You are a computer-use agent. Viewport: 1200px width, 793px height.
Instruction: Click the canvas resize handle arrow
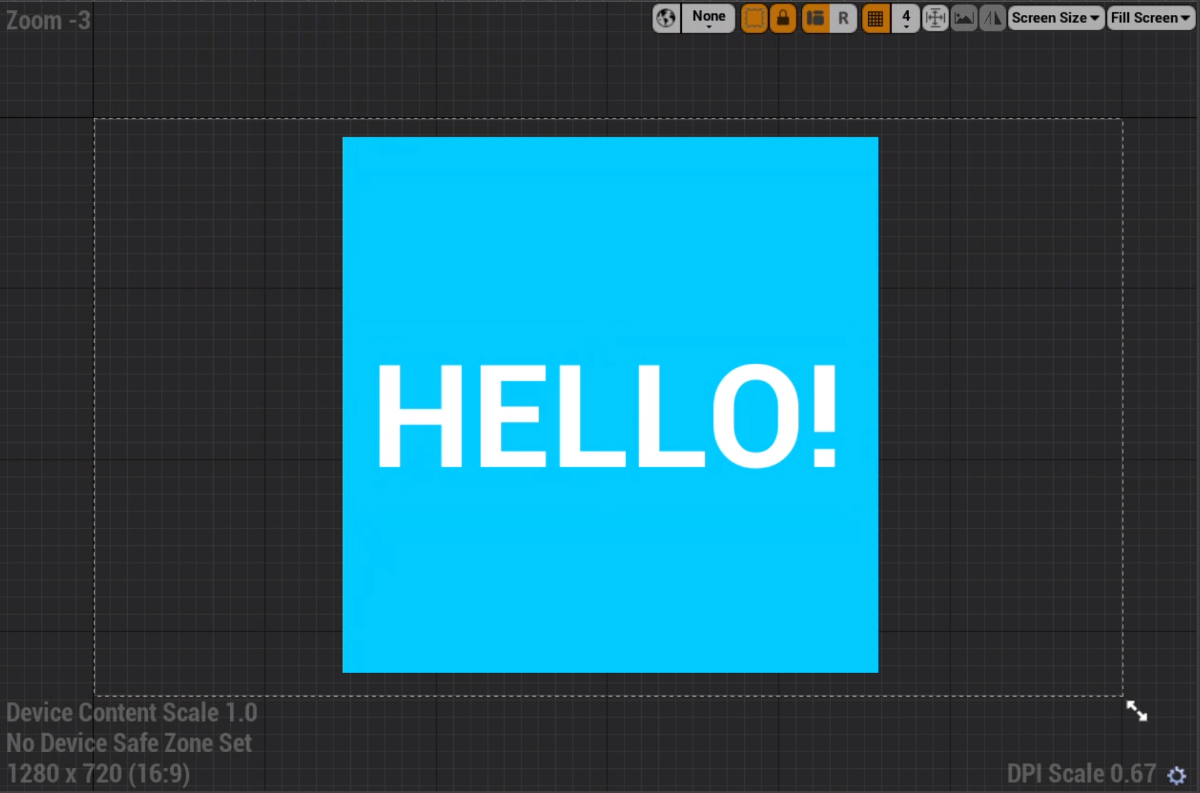[1137, 711]
